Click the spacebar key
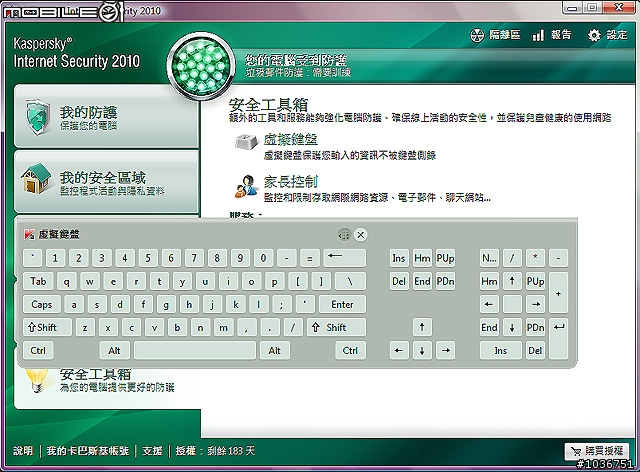 coord(195,350)
